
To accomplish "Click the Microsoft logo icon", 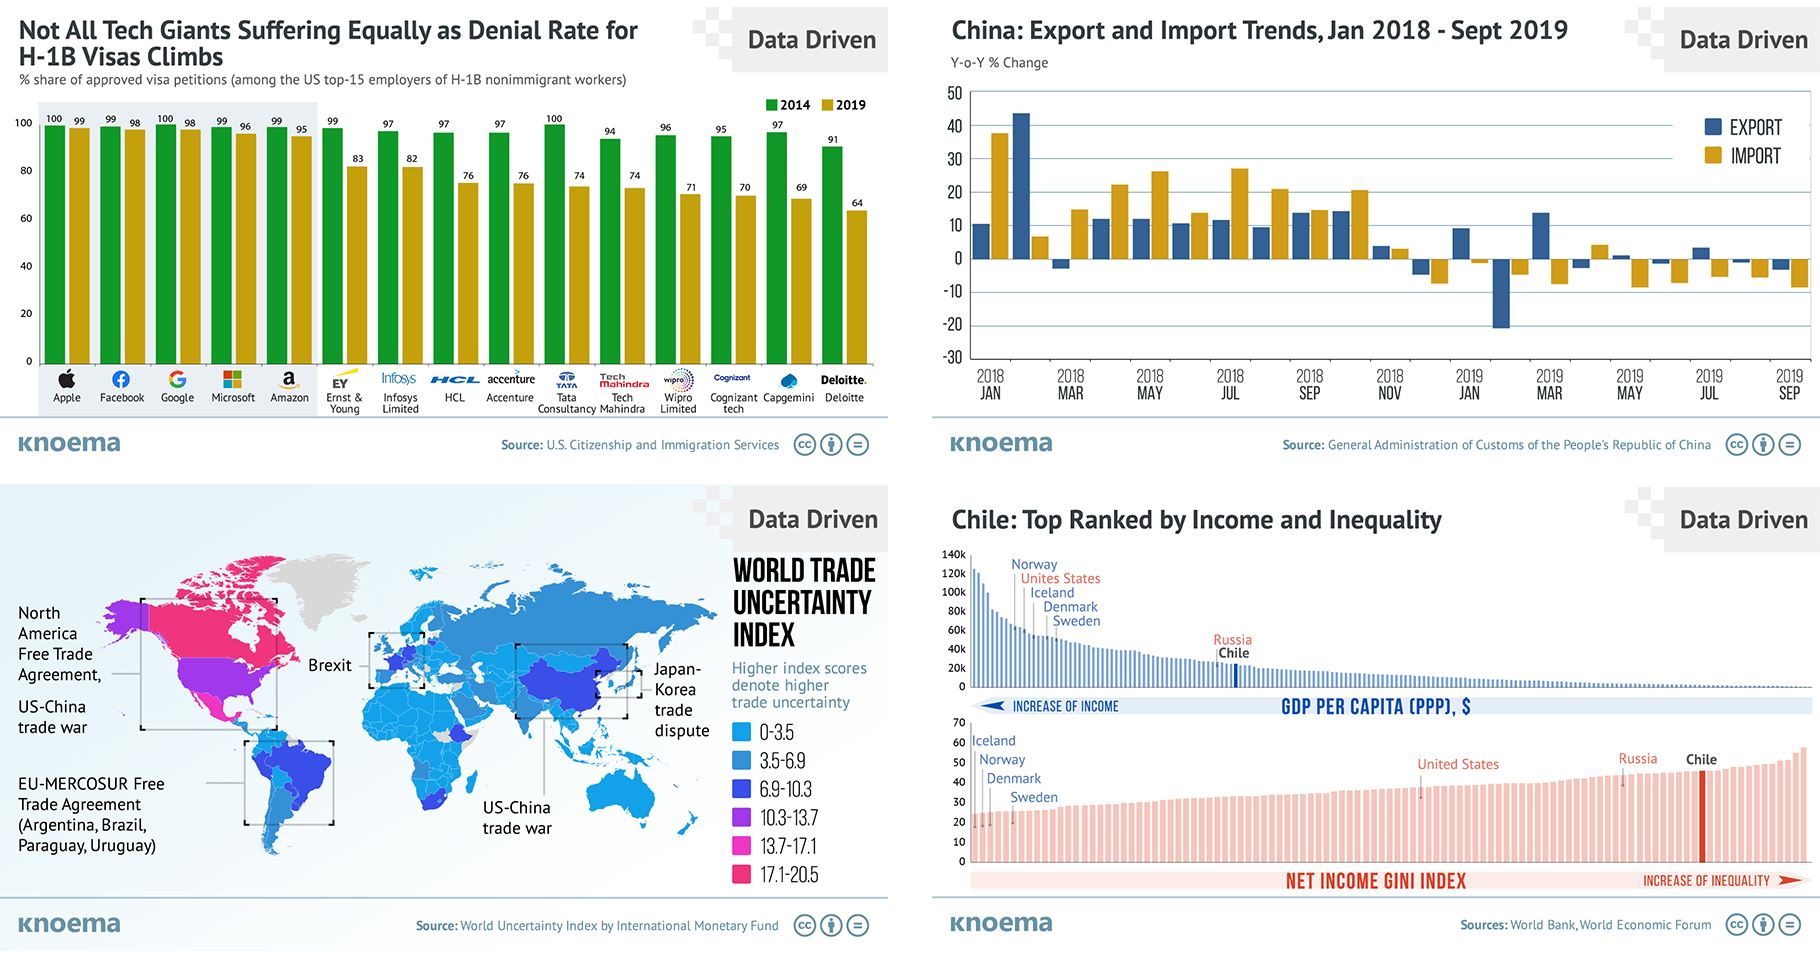I will [x=233, y=379].
